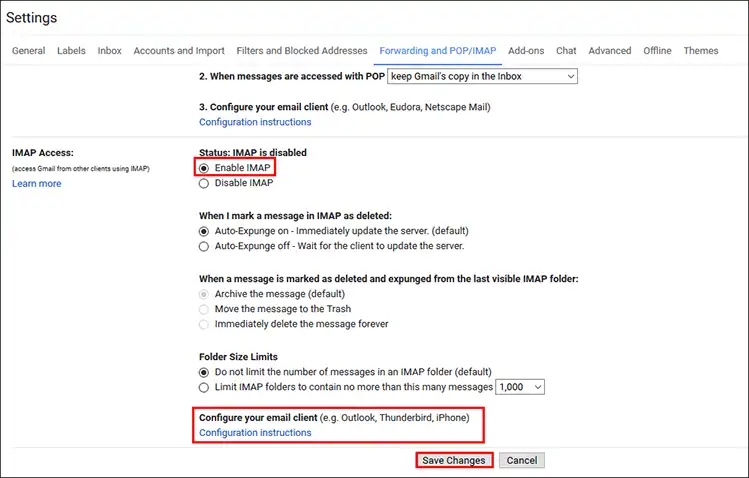Click the 'Status: IMAP is disabled' text

(x=253, y=153)
